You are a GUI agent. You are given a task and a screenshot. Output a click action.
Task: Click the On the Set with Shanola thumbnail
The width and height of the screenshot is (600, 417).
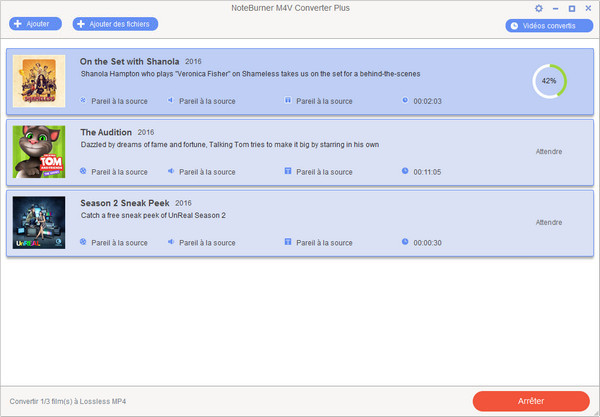coord(39,81)
